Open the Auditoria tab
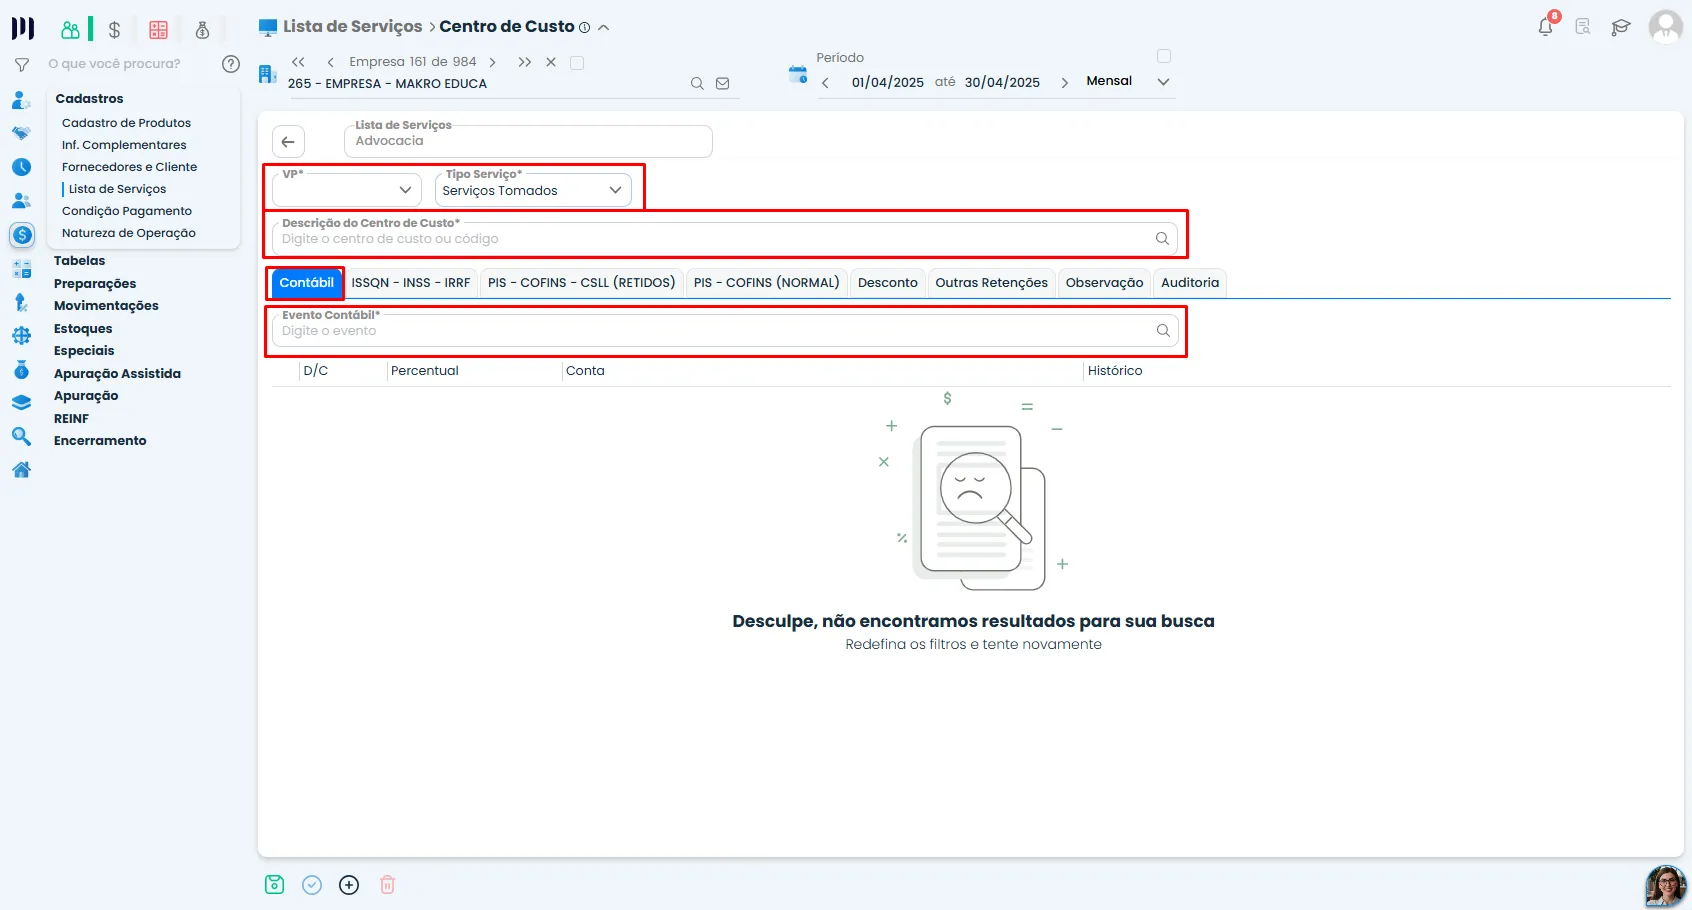The width and height of the screenshot is (1692, 910). pos(1190,283)
